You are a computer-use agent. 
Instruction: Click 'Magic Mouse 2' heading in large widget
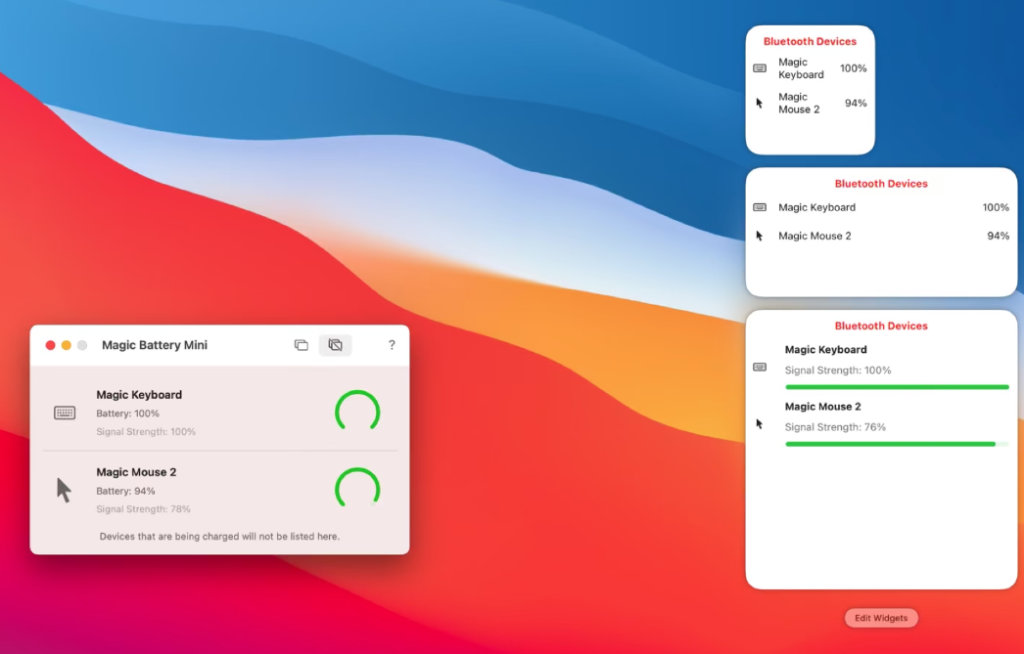click(x=823, y=406)
